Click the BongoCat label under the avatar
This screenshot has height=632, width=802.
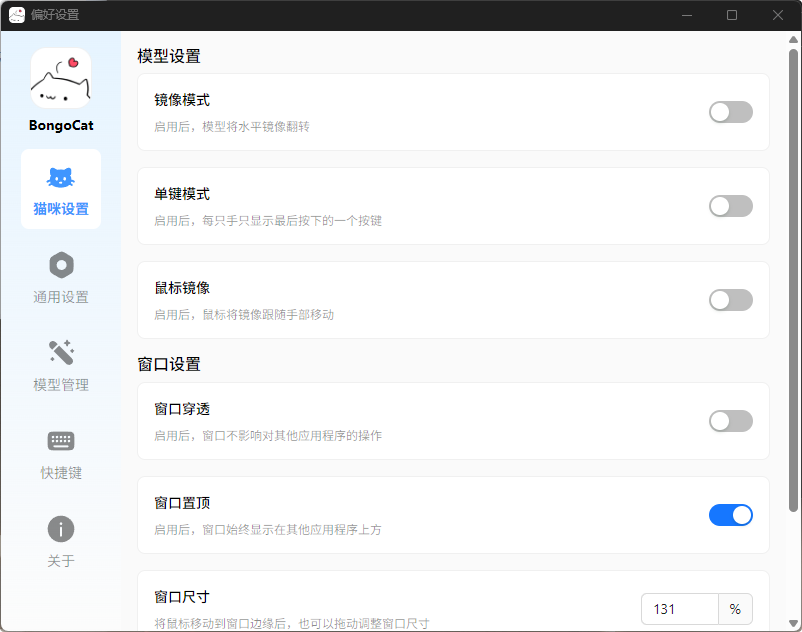tap(61, 125)
